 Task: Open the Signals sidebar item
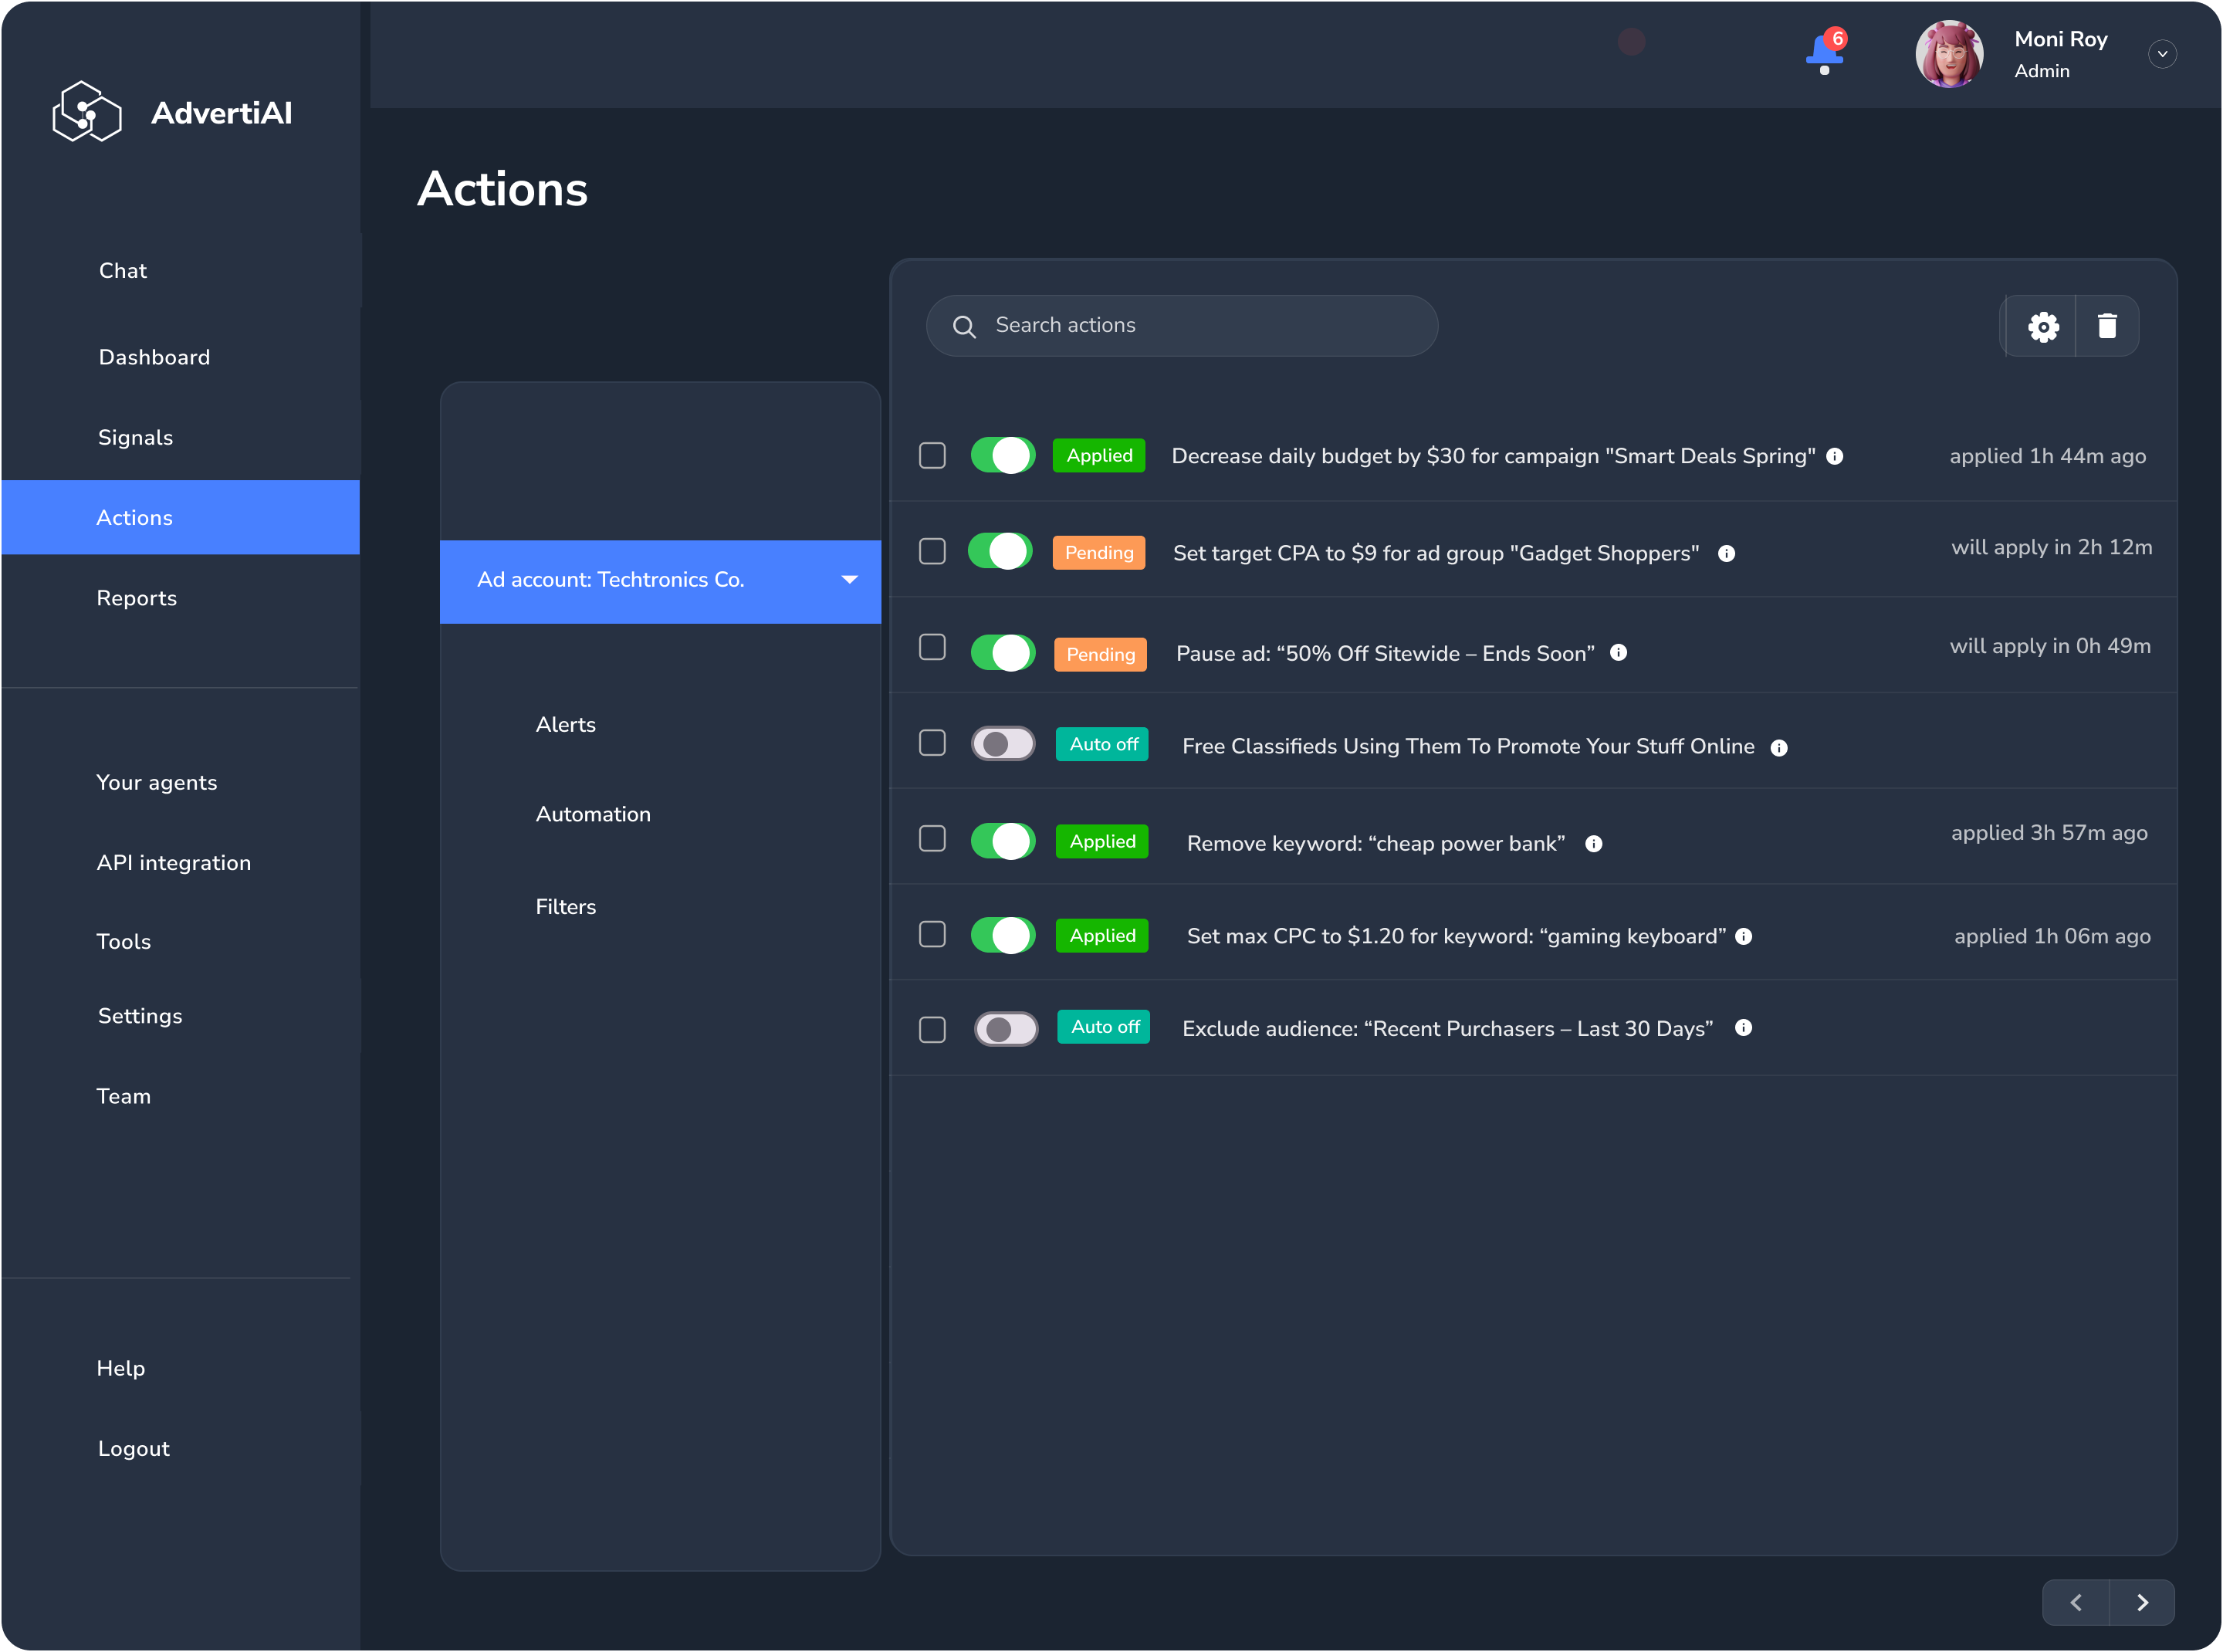click(136, 437)
